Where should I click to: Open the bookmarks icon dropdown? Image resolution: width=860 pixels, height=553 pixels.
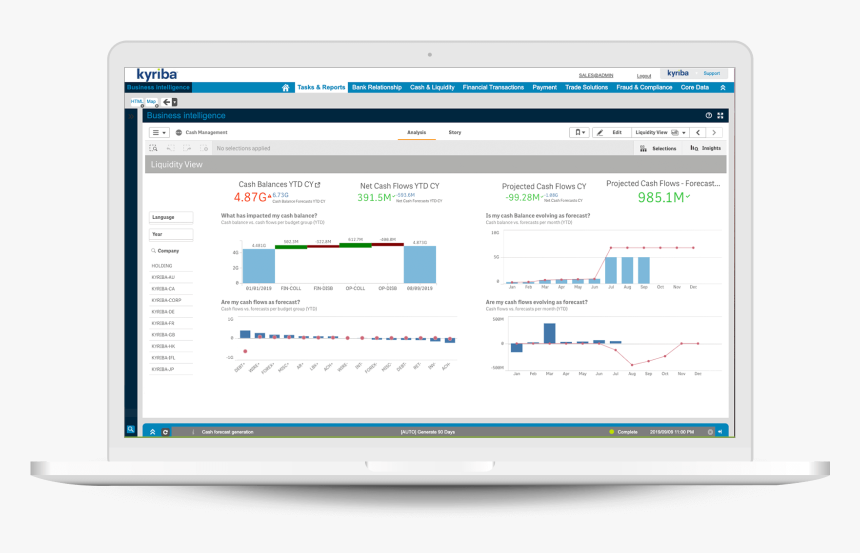579,132
